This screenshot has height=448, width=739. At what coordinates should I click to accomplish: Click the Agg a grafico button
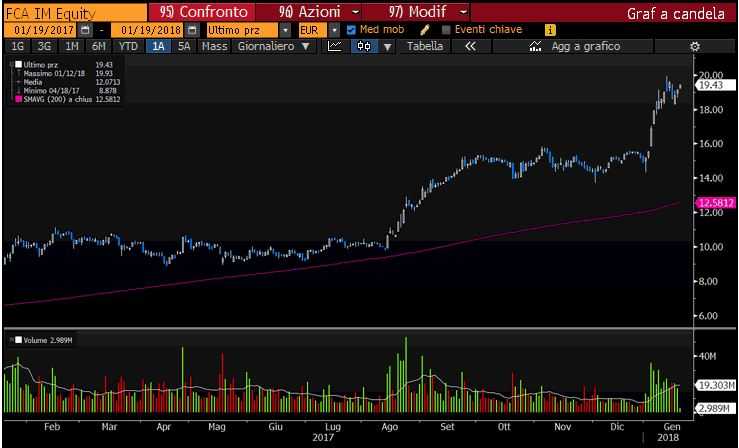point(574,46)
